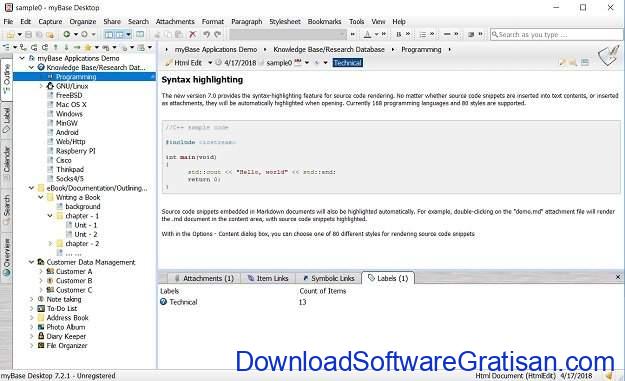The height and width of the screenshot is (381, 625).
Task: Click the yellow star bookmark icon
Action: 88,47
